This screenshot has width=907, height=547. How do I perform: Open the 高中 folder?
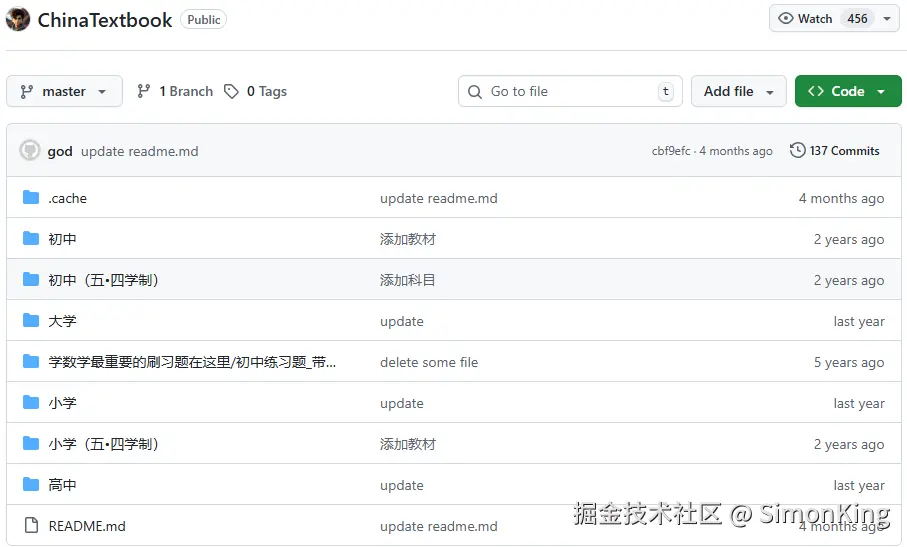(x=62, y=486)
